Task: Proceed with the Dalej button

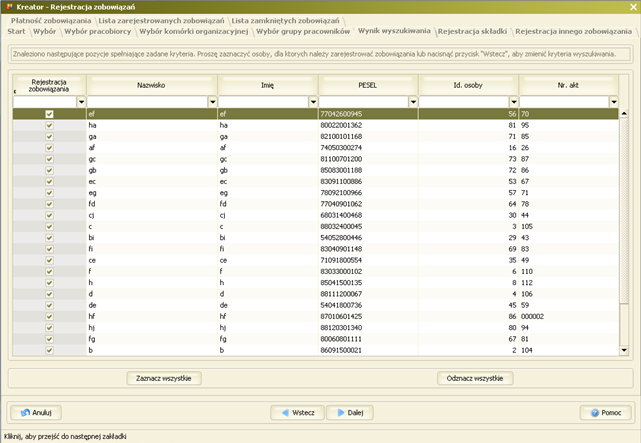Action: point(350,412)
